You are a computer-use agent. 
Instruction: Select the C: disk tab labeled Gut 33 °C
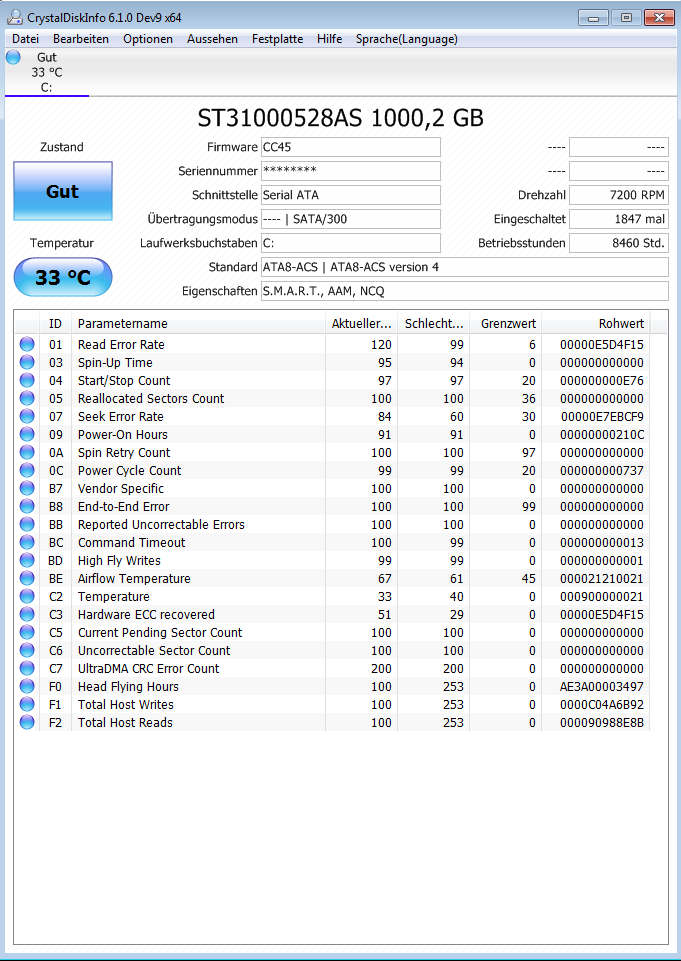47,72
